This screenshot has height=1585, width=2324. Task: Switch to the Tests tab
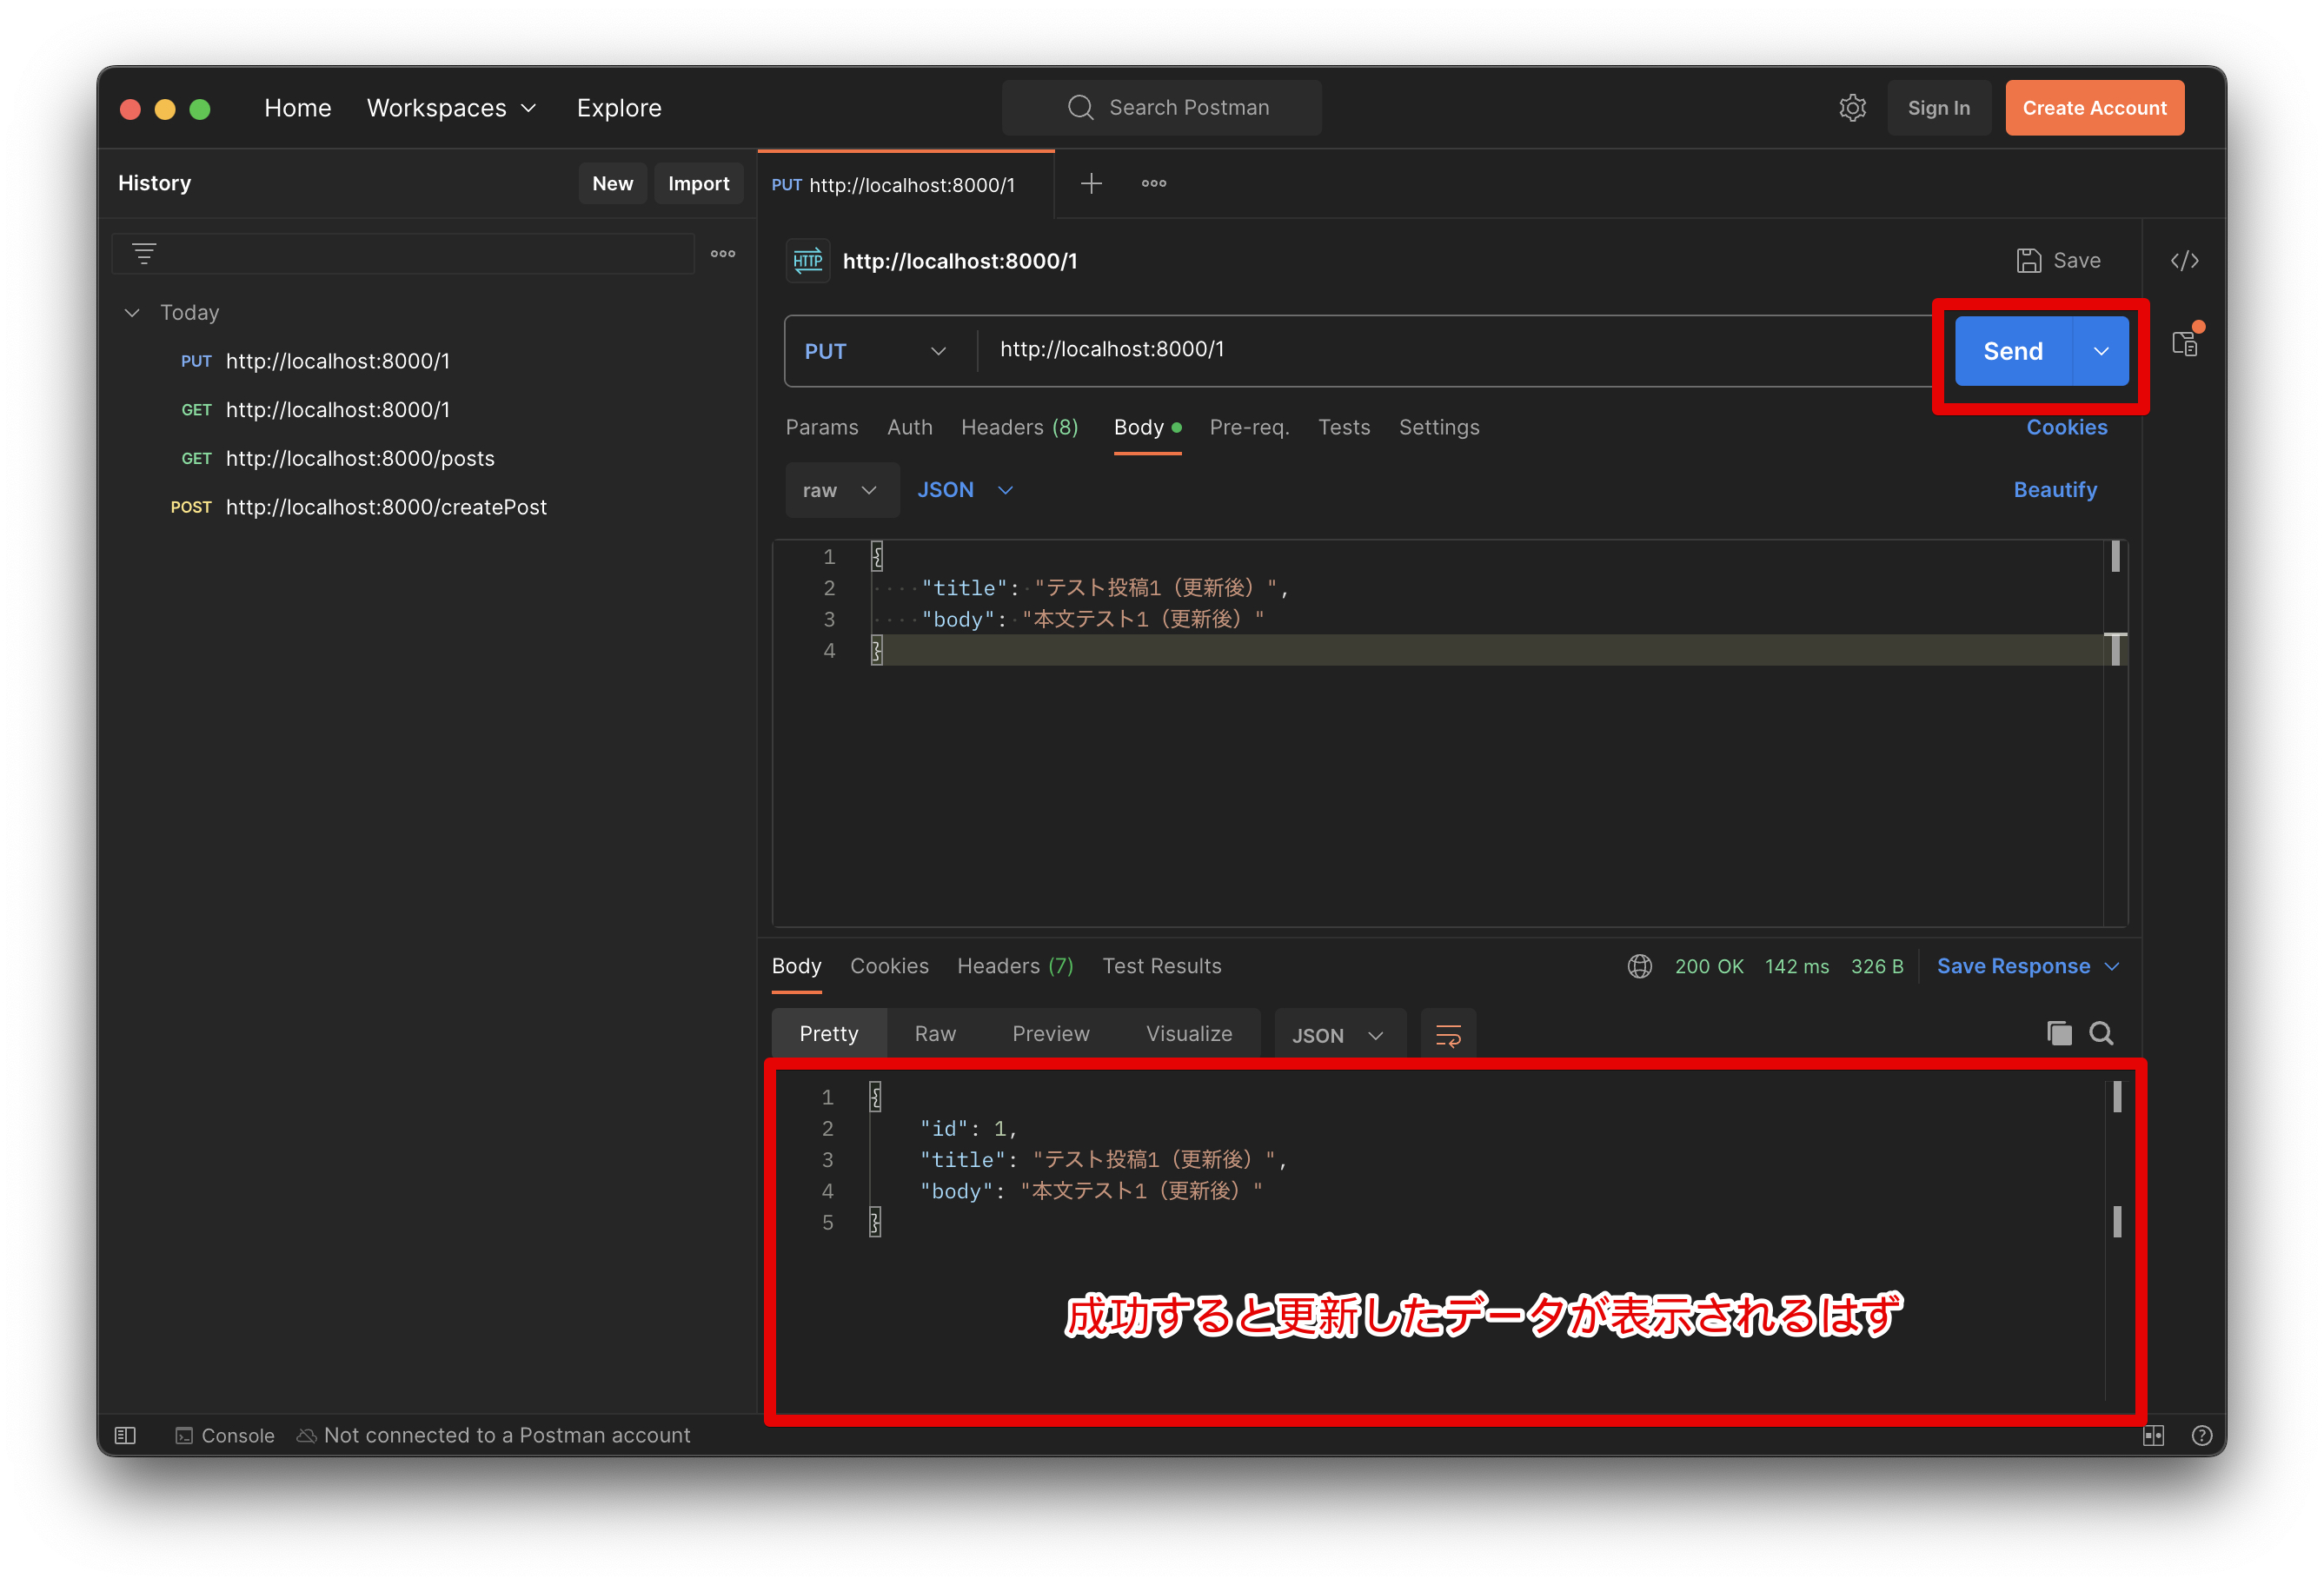pyautogui.click(x=1343, y=427)
